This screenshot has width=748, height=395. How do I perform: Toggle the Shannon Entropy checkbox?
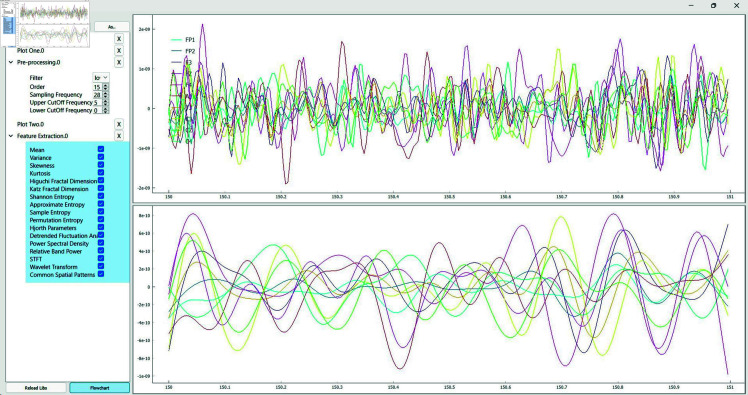pos(101,197)
